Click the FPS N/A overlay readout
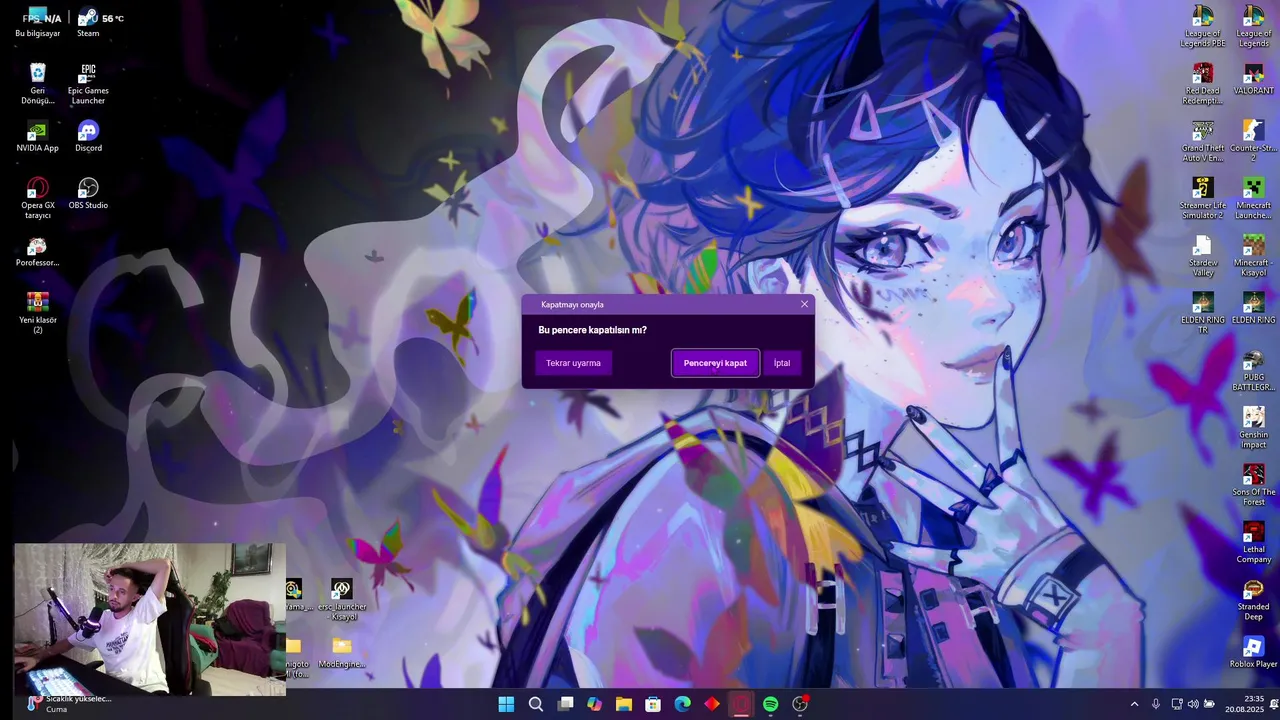Viewport: 1280px width, 720px height. click(x=42, y=18)
